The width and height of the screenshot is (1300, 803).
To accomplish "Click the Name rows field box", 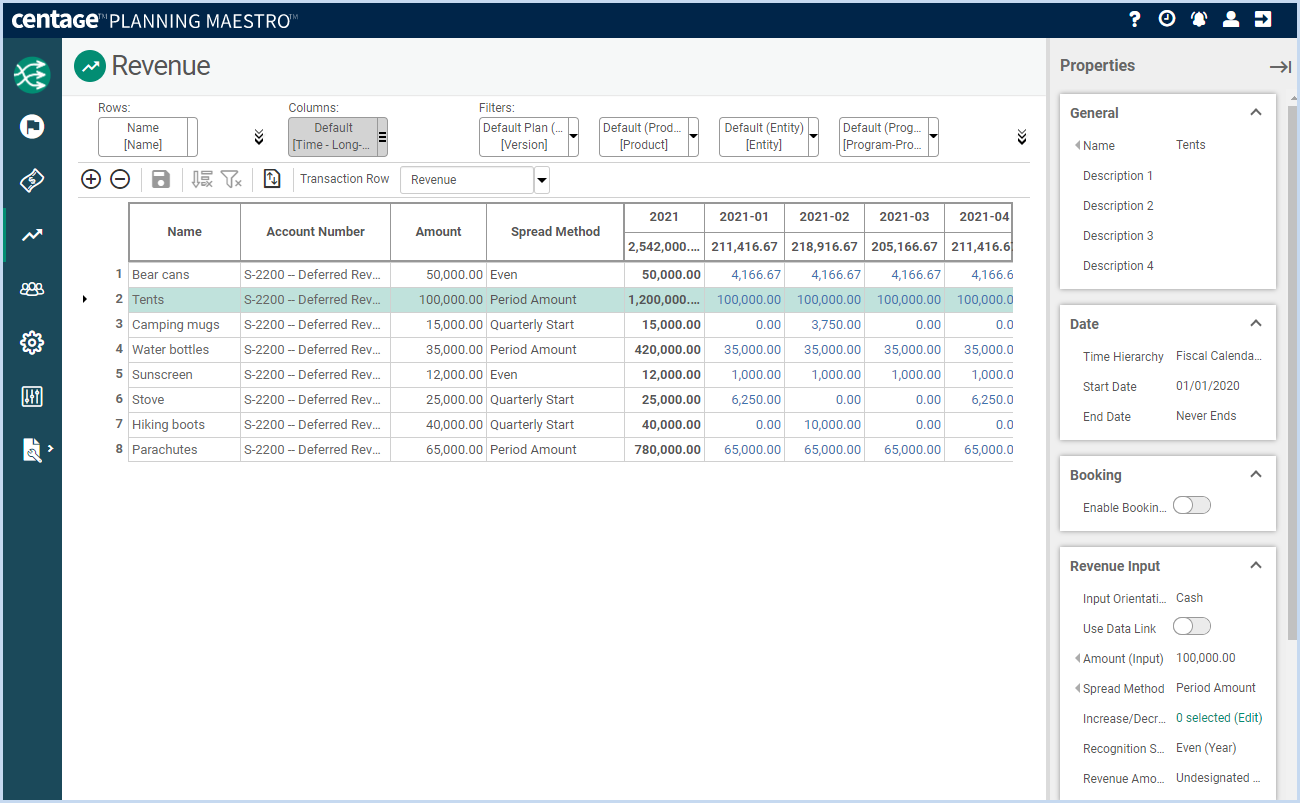I will pos(143,137).
